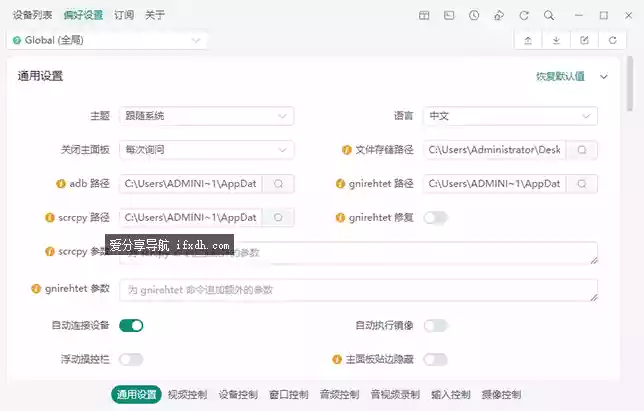Open the window arrangement layout icon
The height and width of the screenshot is (411, 644).
pyautogui.click(x=424, y=16)
